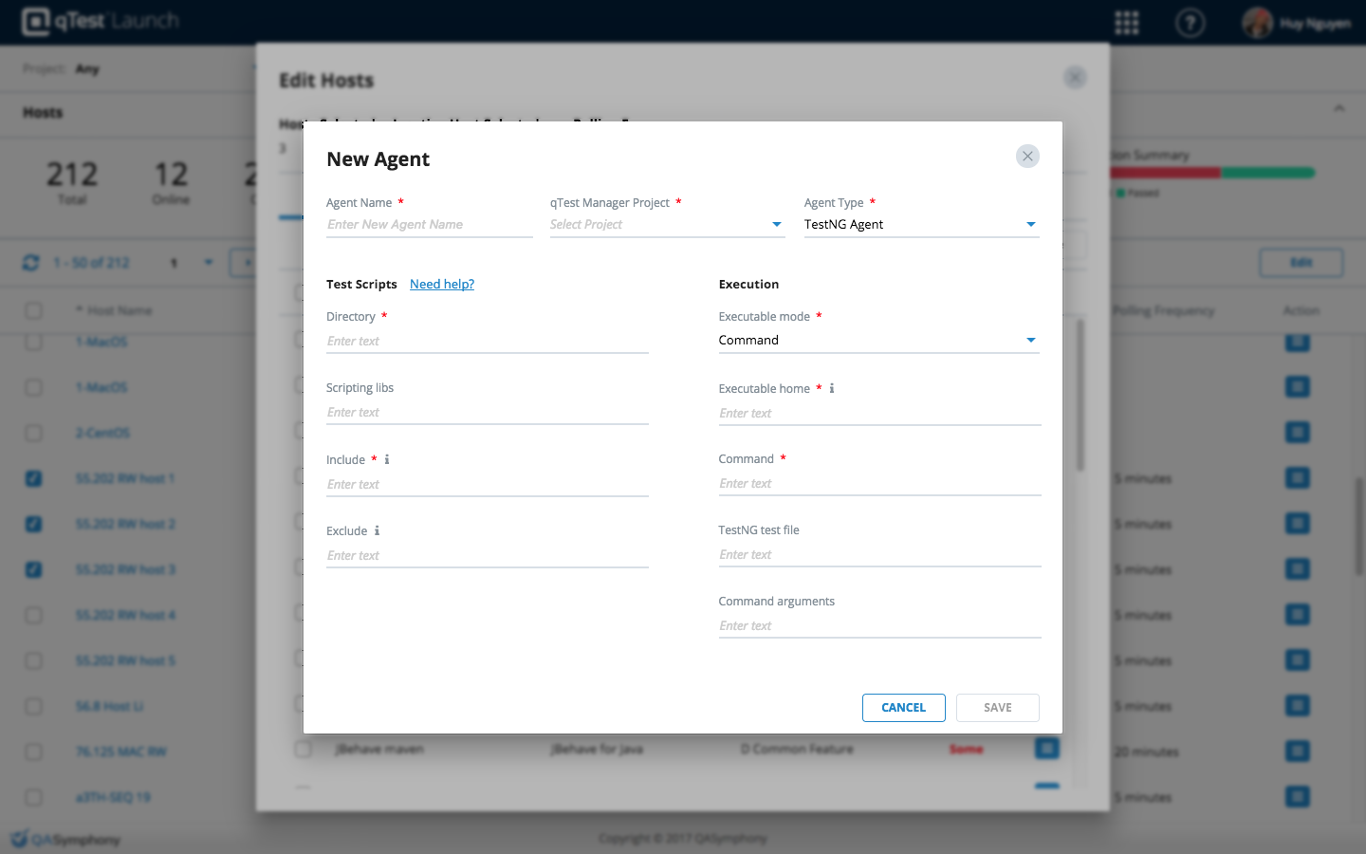Click the Huy Nguyen user avatar

click(x=1257, y=23)
